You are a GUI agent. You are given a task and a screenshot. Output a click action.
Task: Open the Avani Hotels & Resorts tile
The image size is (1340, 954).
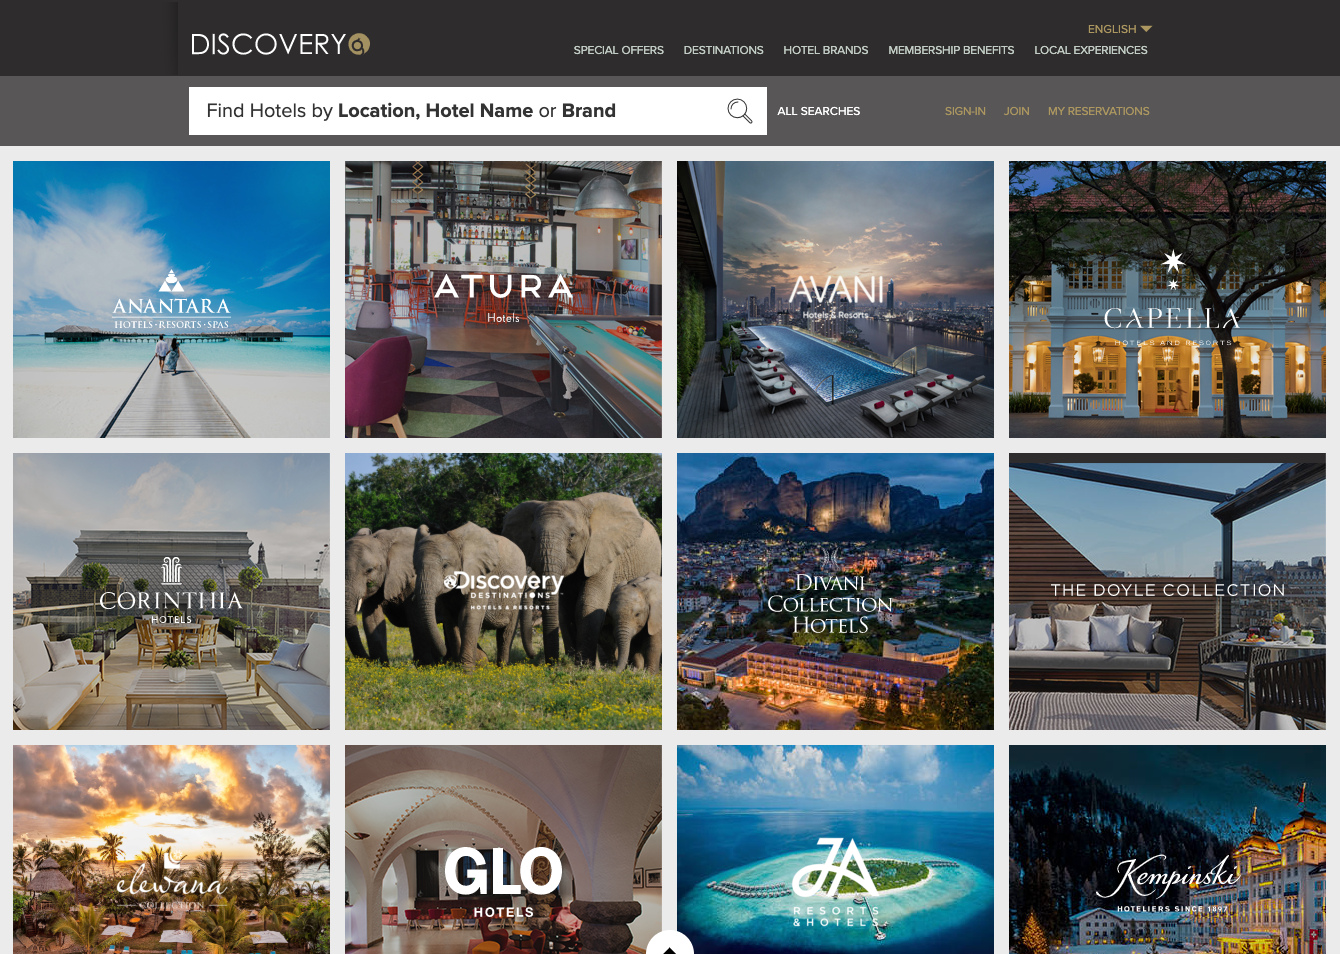[x=835, y=299]
